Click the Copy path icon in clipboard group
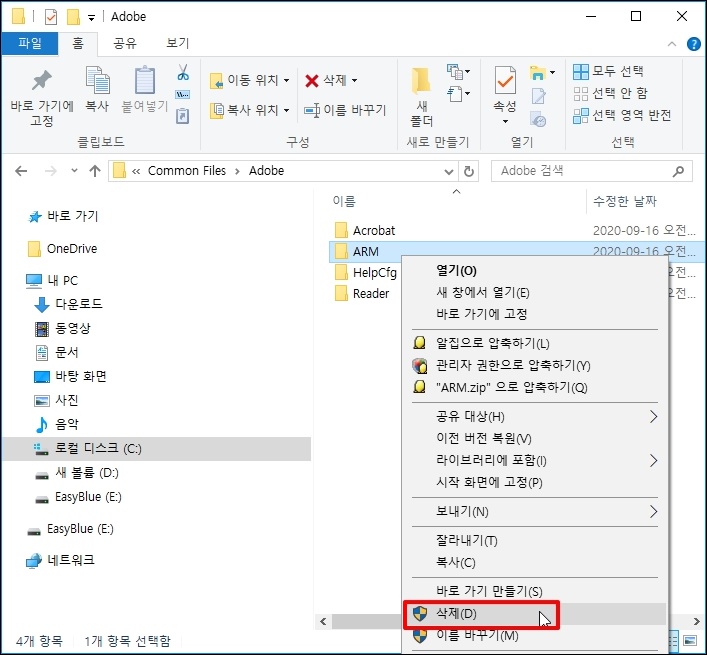Viewport: 707px width, 655px height. pyautogui.click(x=183, y=95)
